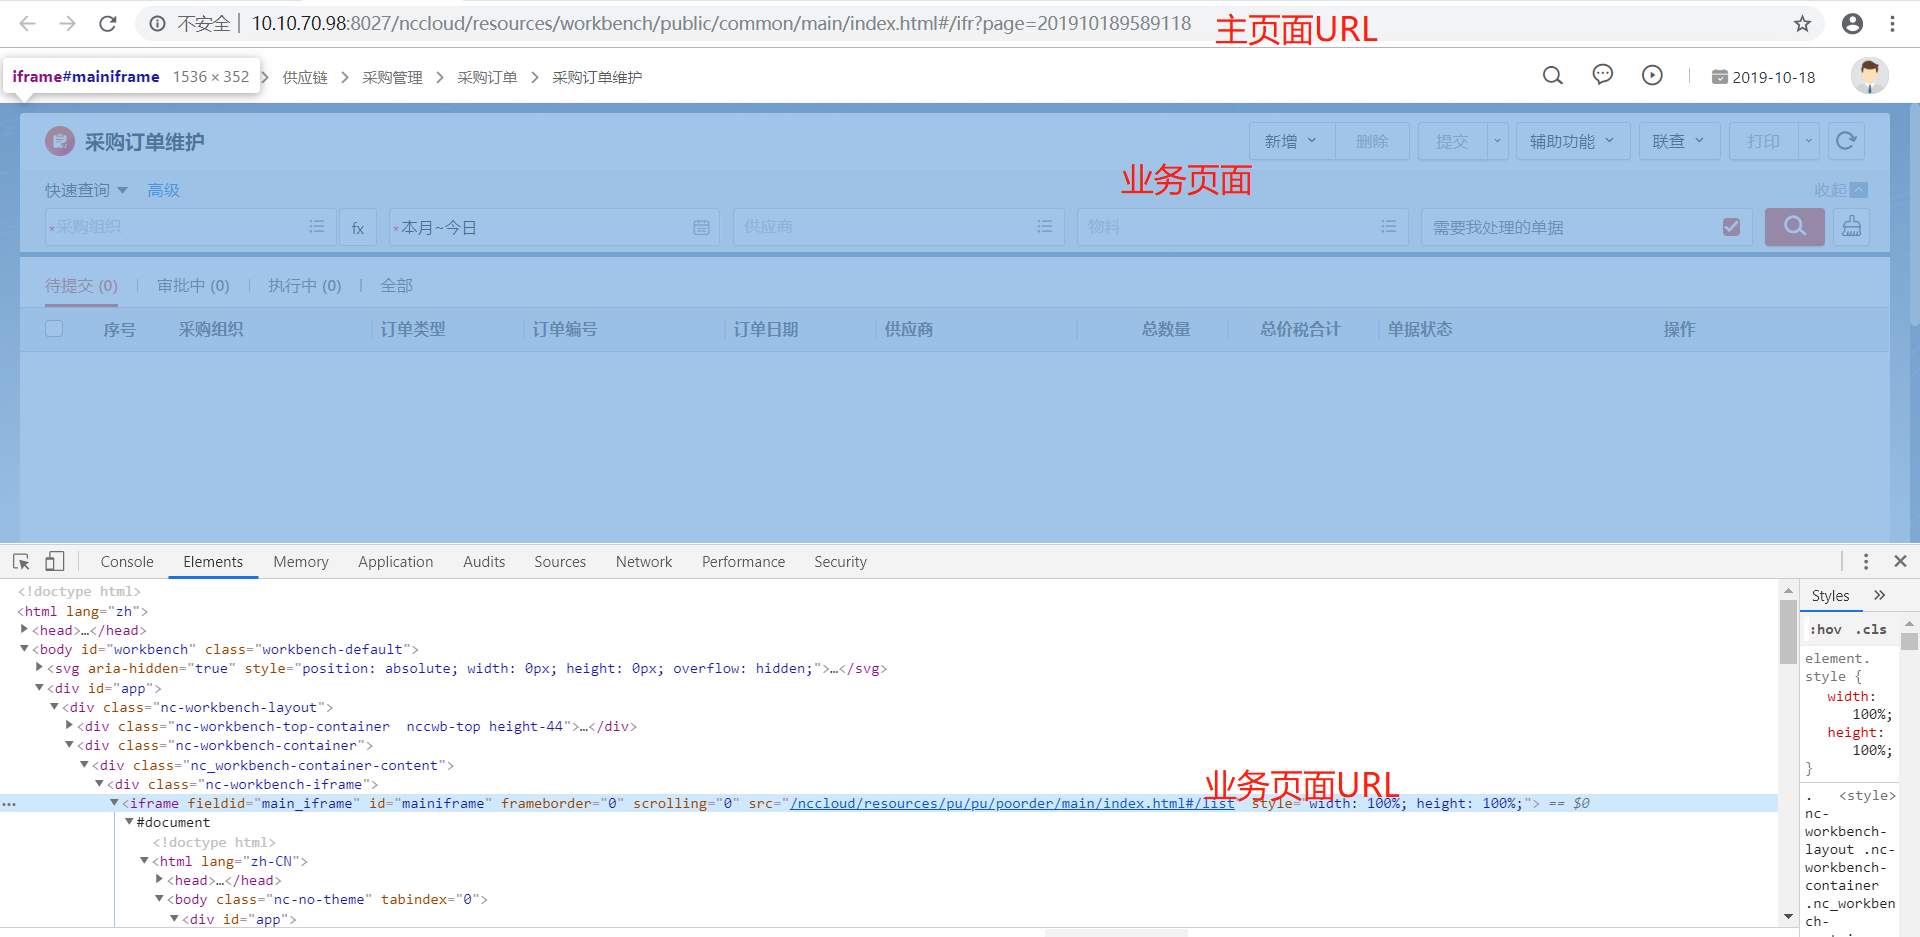Image resolution: width=1920 pixels, height=937 pixels.
Task: Collapse the body#workbench element node
Action: click(x=24, y=649)
